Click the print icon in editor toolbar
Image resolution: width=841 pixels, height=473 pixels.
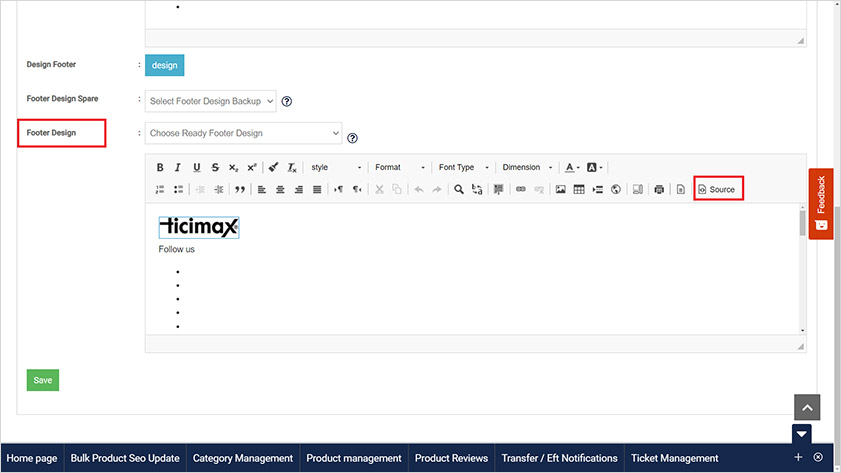pos(659,189)
